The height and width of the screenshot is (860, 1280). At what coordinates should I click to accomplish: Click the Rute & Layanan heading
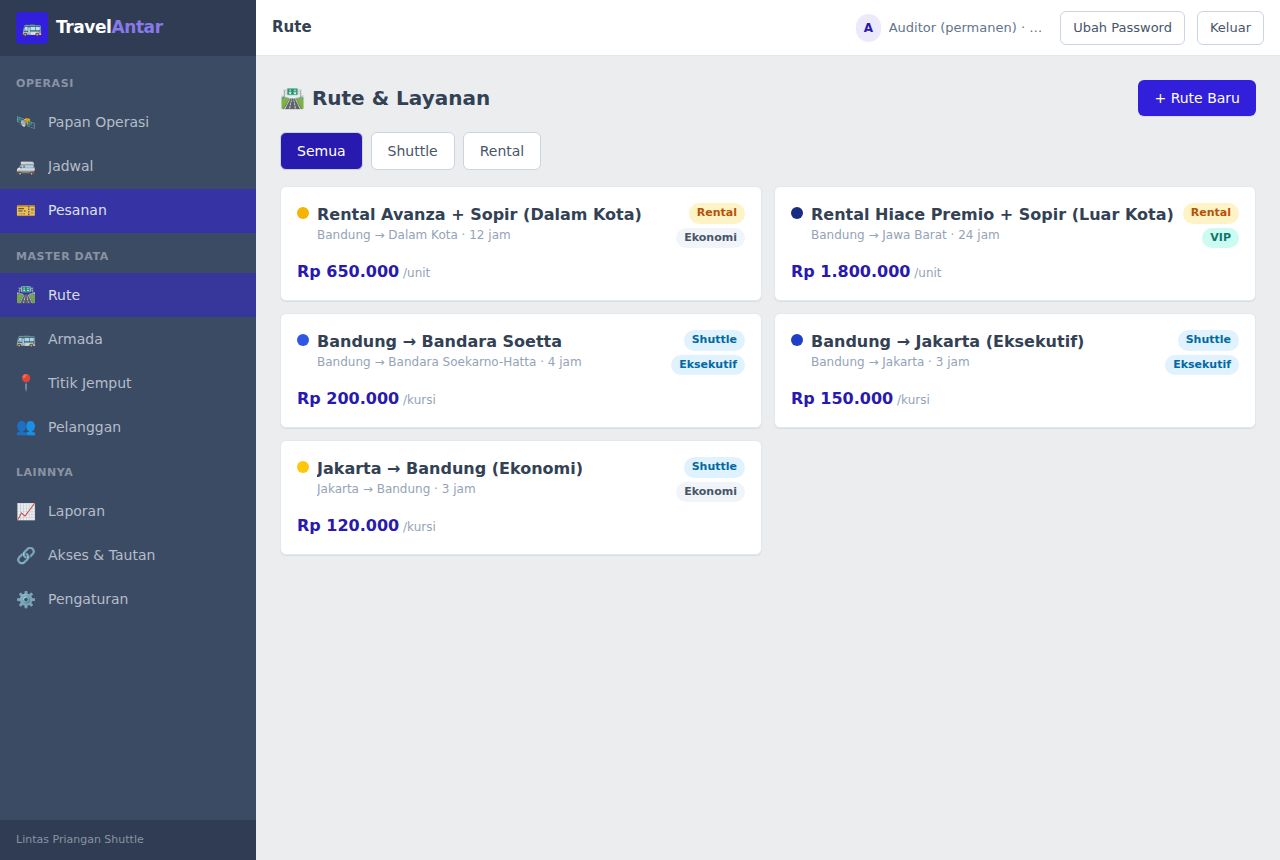[x=401, y=98]
